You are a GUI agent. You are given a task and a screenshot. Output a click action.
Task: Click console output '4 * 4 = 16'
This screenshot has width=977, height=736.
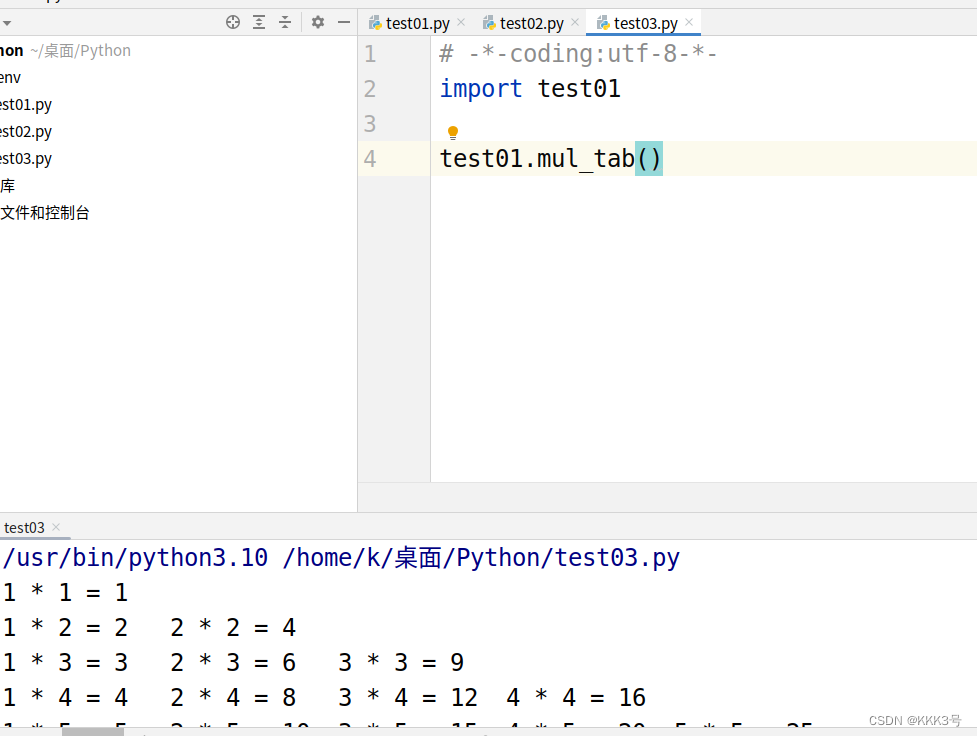click(x=576, y=697)
